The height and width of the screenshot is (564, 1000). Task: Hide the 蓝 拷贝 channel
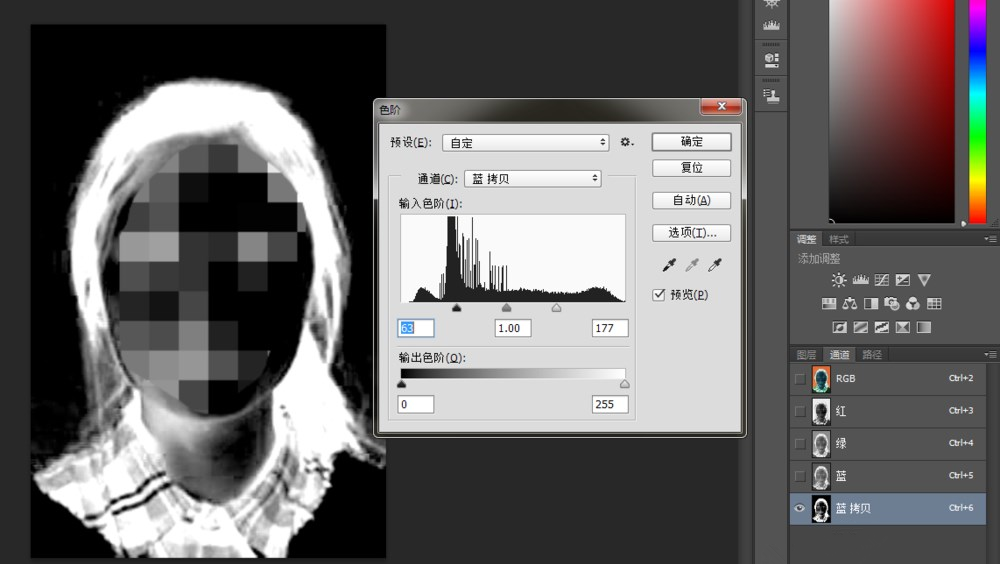[x=799, y=508]
